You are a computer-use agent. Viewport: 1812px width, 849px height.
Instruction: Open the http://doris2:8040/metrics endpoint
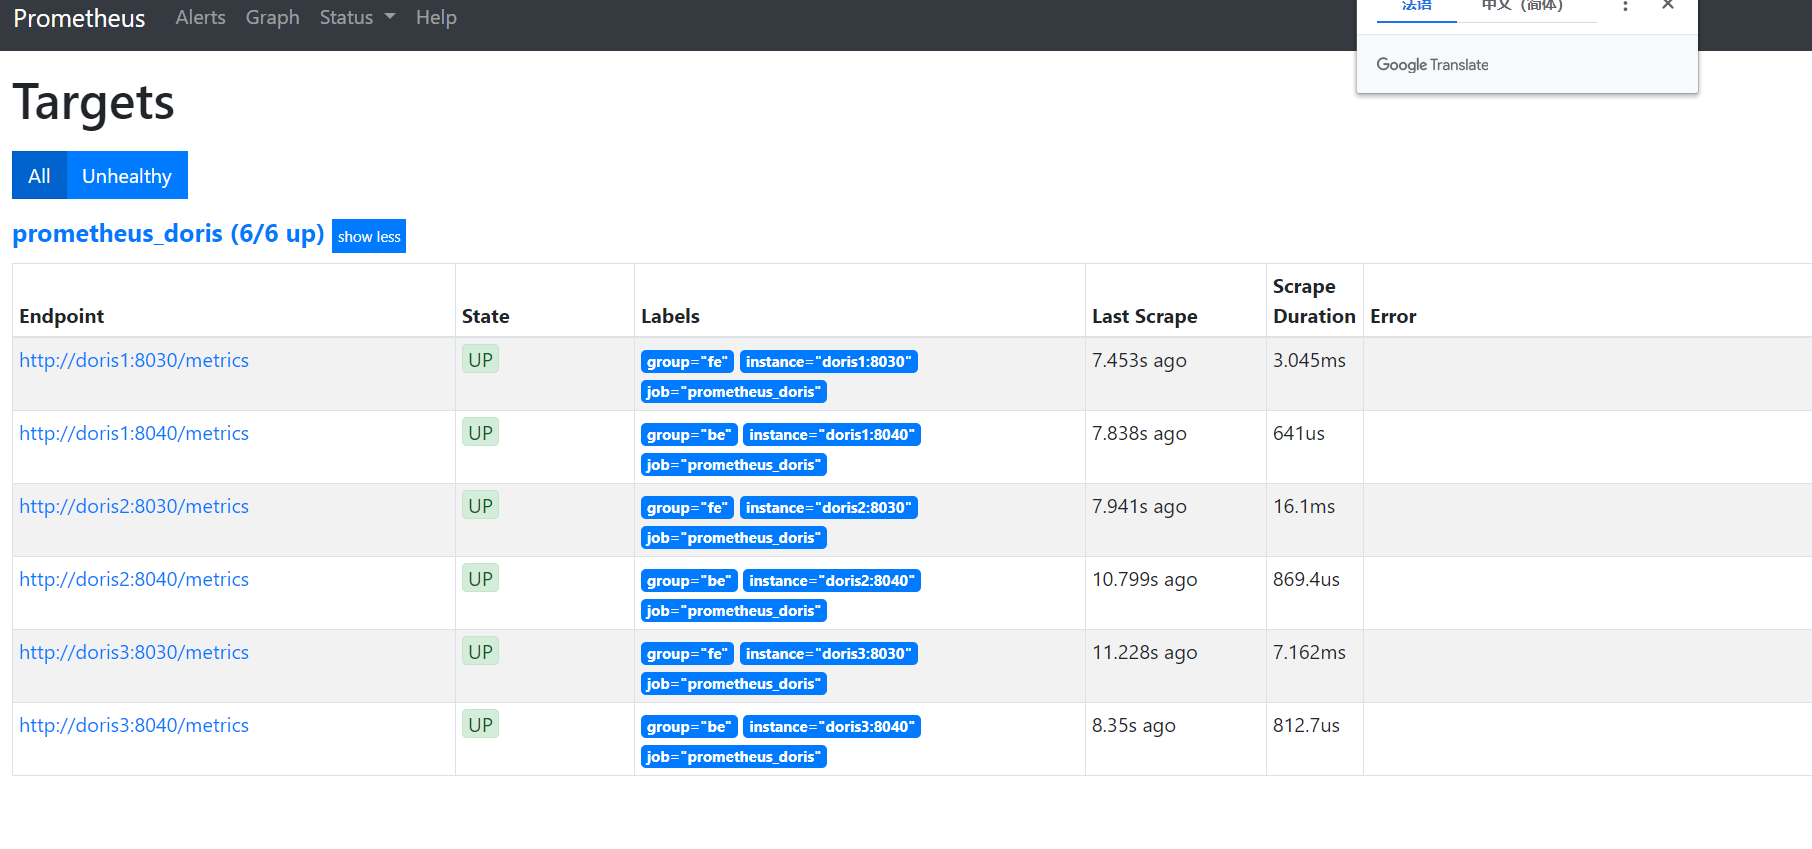pos(134,579)
